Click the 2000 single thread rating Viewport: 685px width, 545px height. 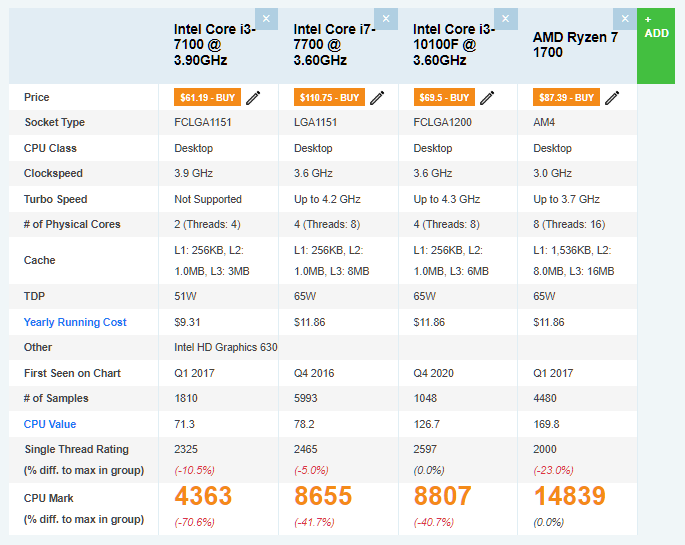click(545, 449)
